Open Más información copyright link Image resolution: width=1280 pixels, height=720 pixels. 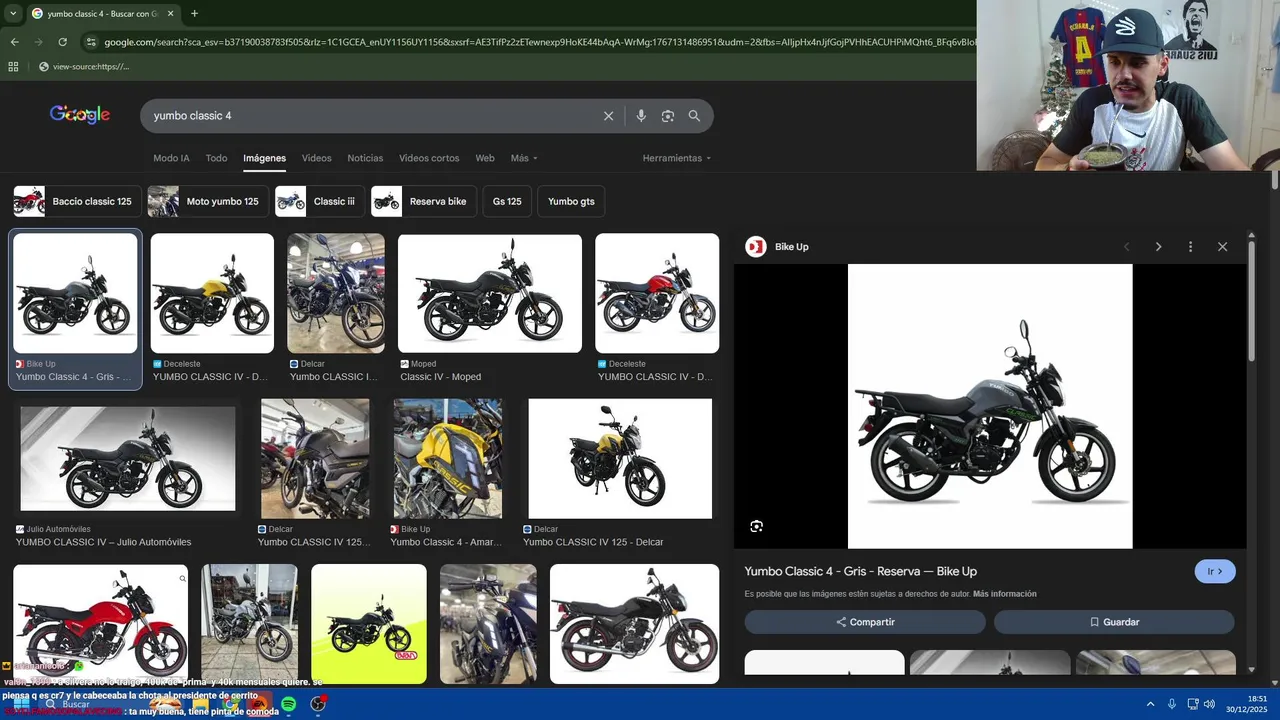(x=1004, y=594)
